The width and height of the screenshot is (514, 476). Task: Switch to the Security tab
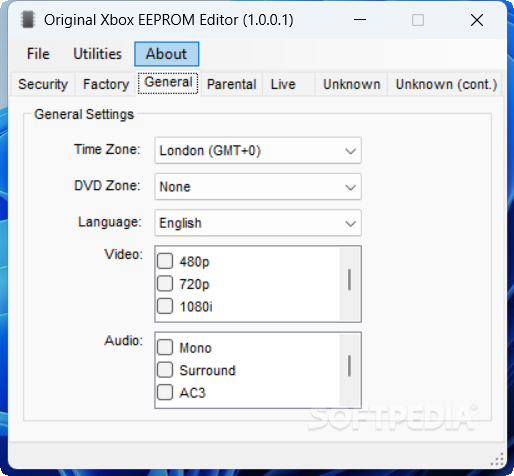click(43, 84)
